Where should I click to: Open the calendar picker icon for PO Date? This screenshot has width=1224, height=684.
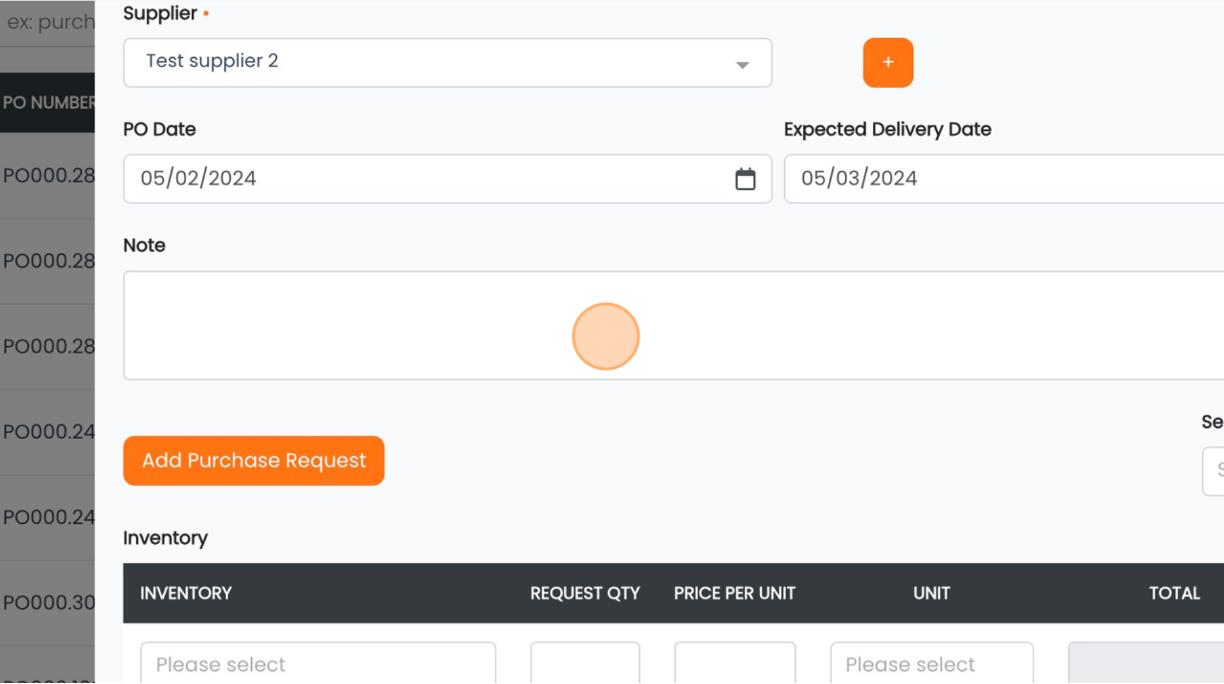745,179
